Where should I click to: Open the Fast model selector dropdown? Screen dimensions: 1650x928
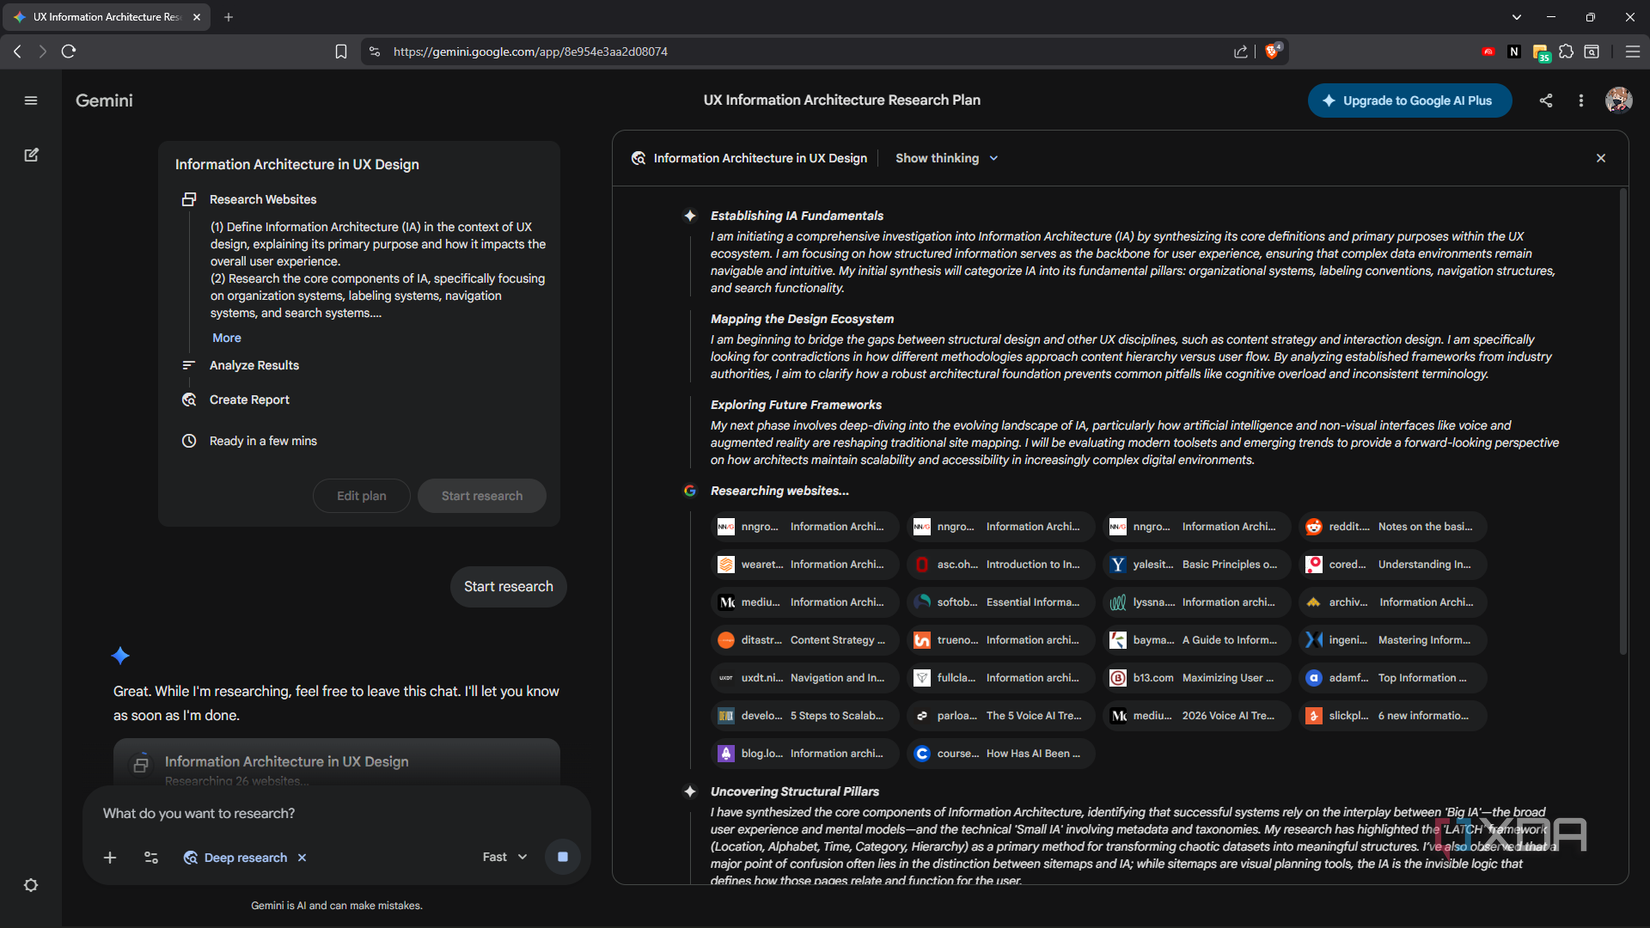pyautogui.click(x=504, y=857)
